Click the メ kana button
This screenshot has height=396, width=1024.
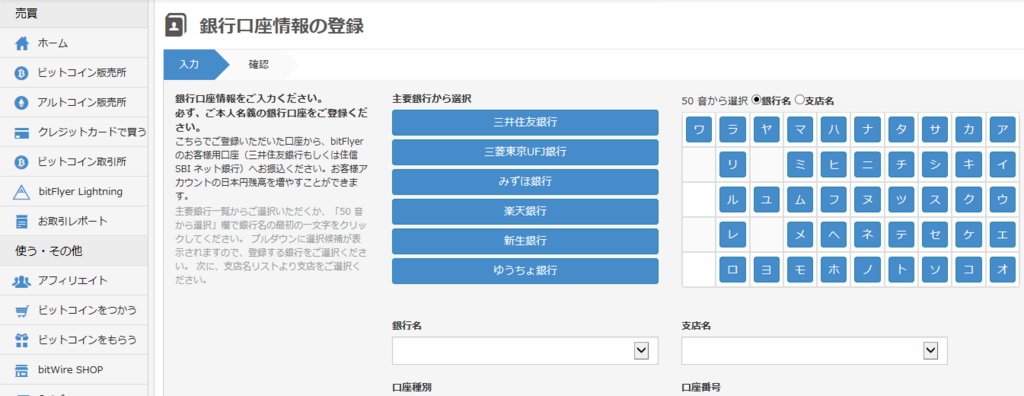[800, 235]
